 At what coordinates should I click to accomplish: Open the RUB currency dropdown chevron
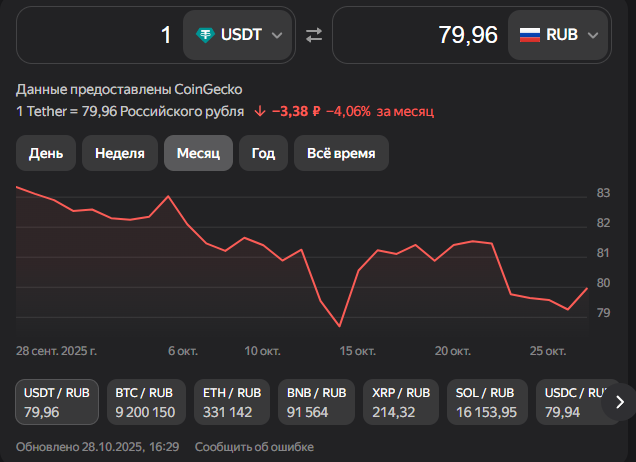[593, 35]
